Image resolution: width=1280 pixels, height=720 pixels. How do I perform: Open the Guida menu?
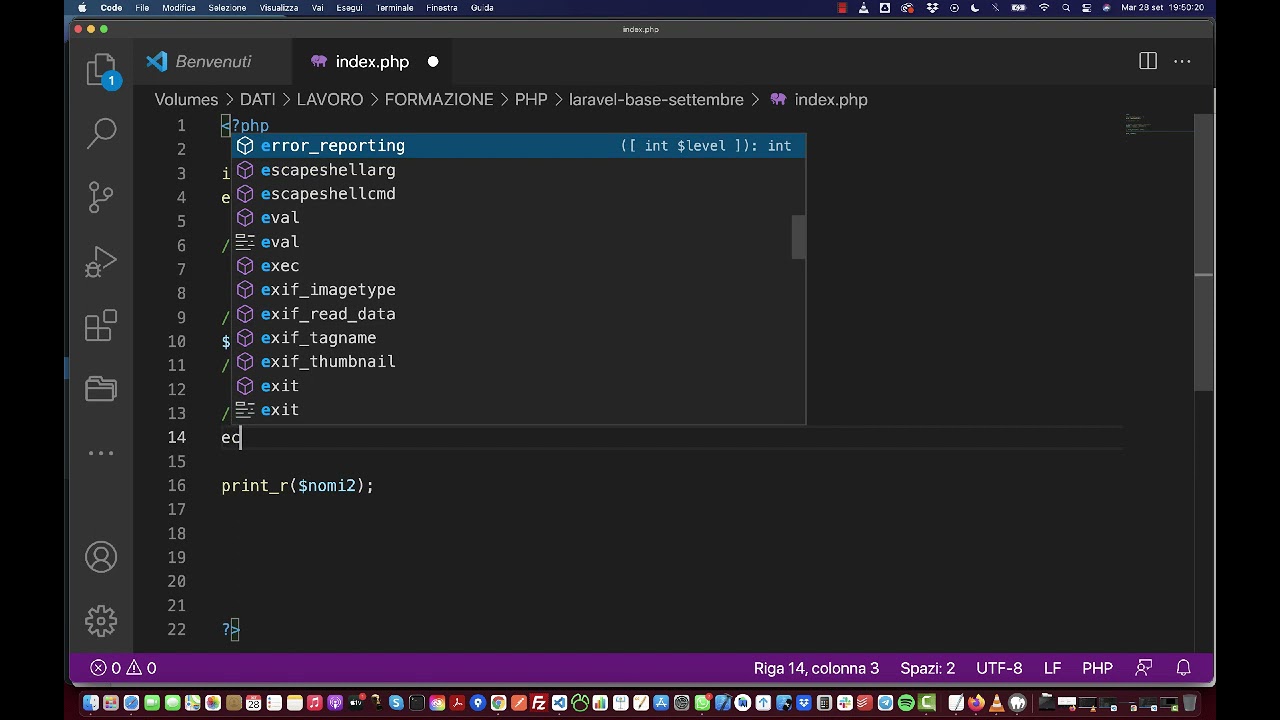point(482,7)
